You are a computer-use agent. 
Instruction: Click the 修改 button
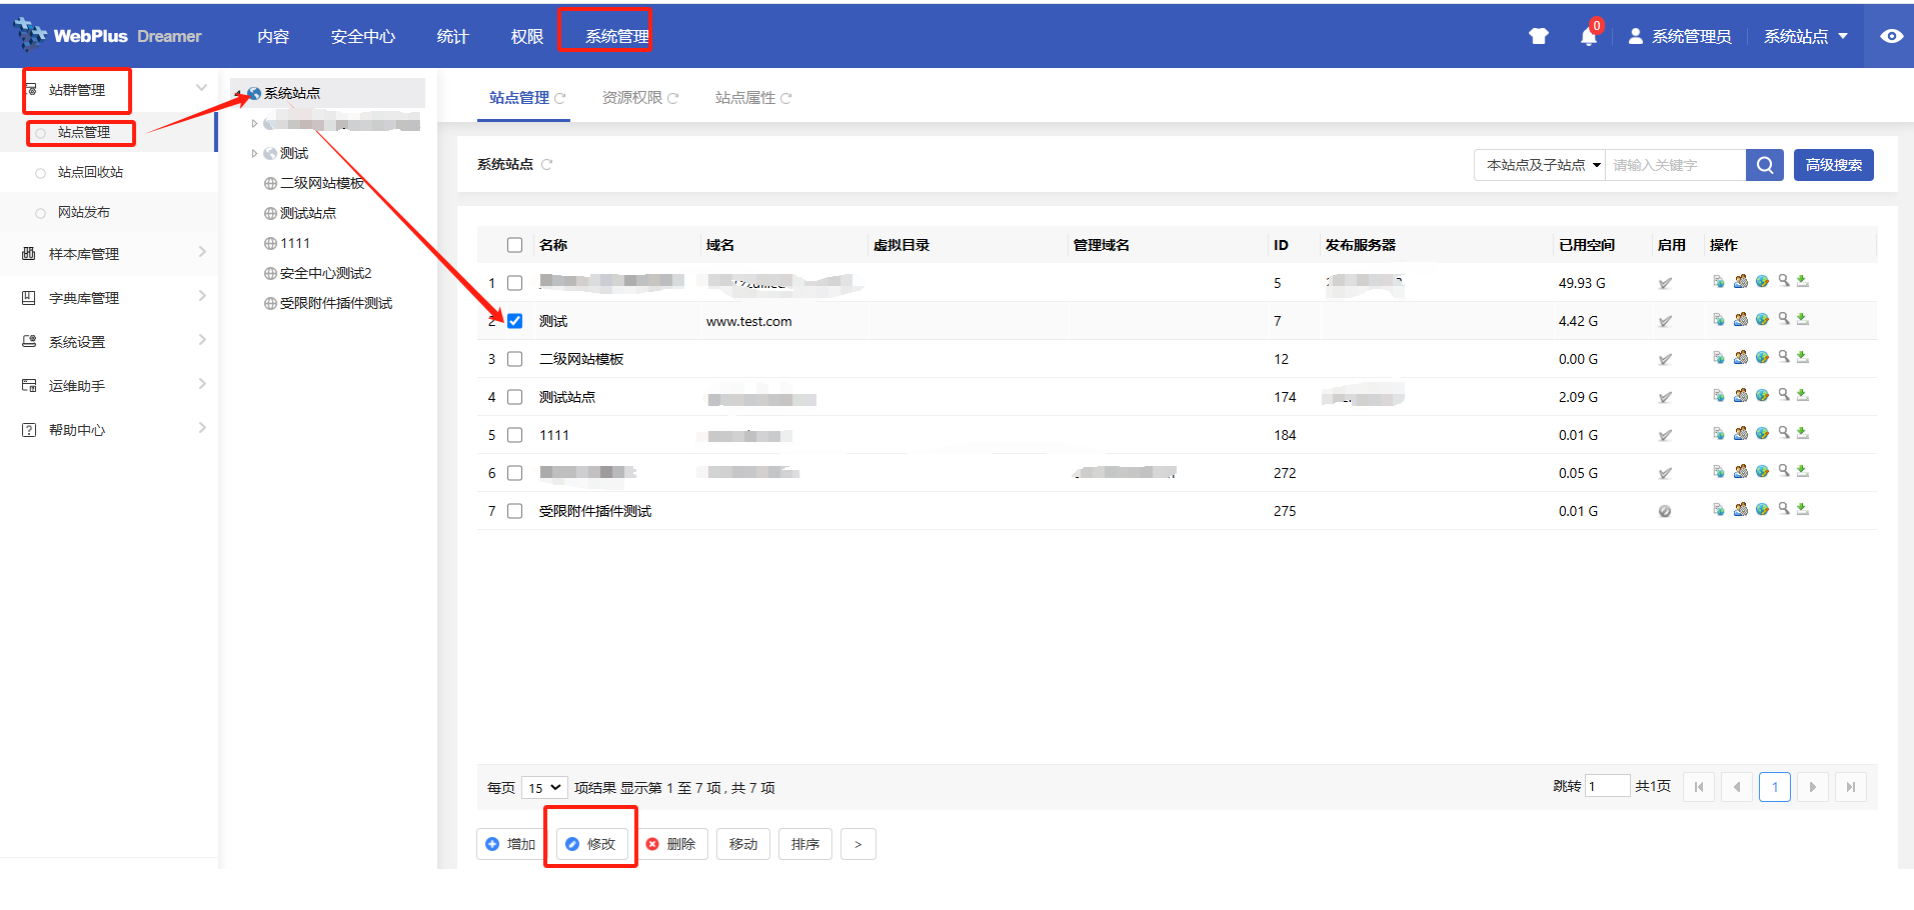[x=591, y=844]
